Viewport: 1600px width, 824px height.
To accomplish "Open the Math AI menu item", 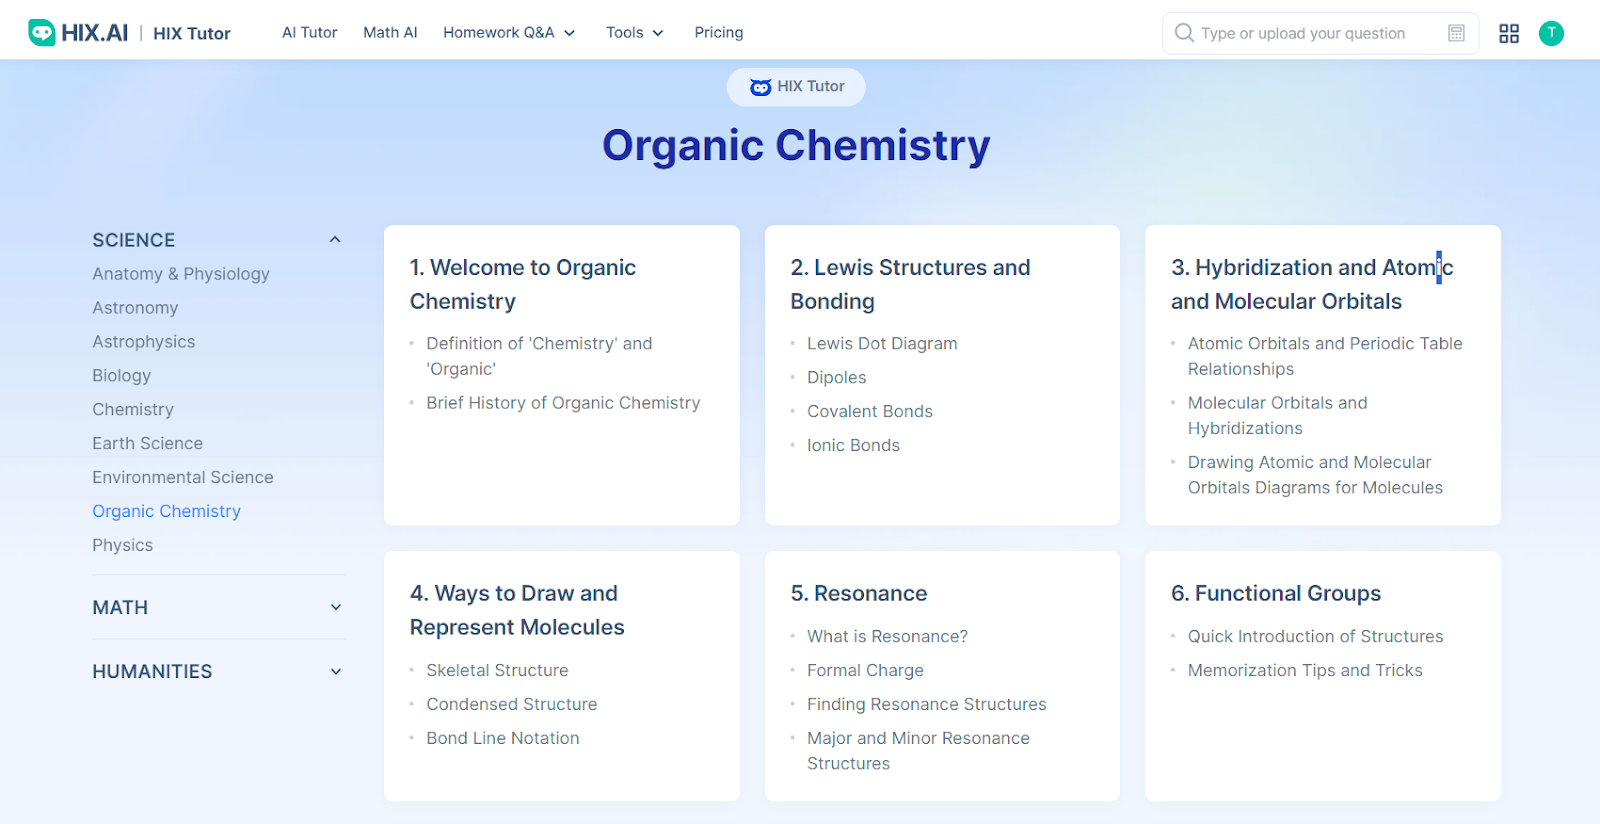I will tap(390, 33).
